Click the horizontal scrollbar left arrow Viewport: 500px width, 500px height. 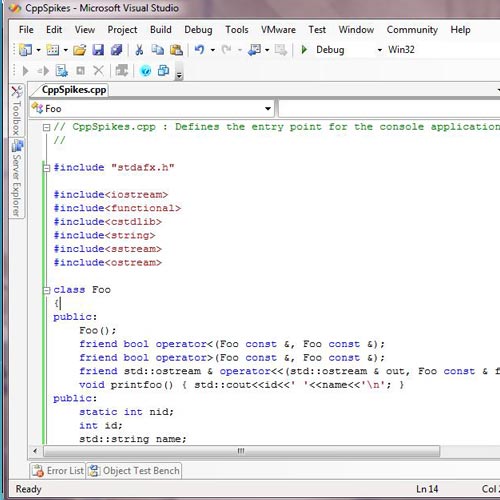[35, 451]
